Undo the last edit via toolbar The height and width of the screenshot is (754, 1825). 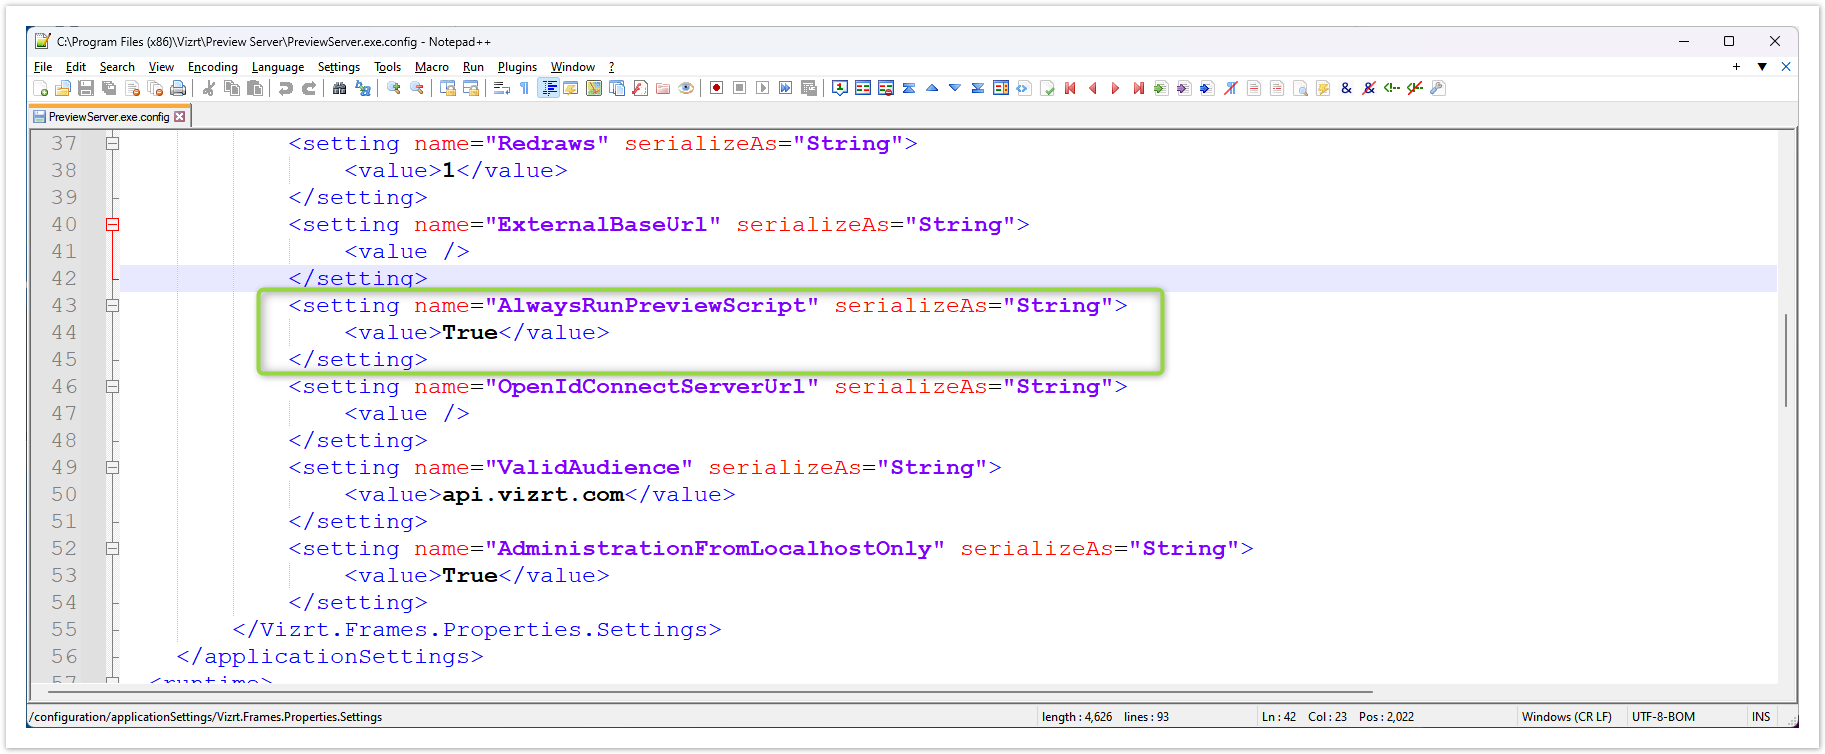click(286, 89)
